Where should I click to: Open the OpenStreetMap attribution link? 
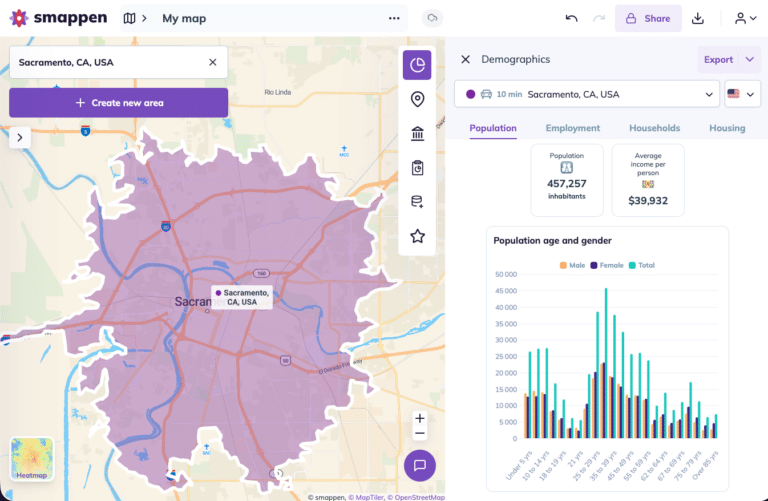[x=416, y=497]
